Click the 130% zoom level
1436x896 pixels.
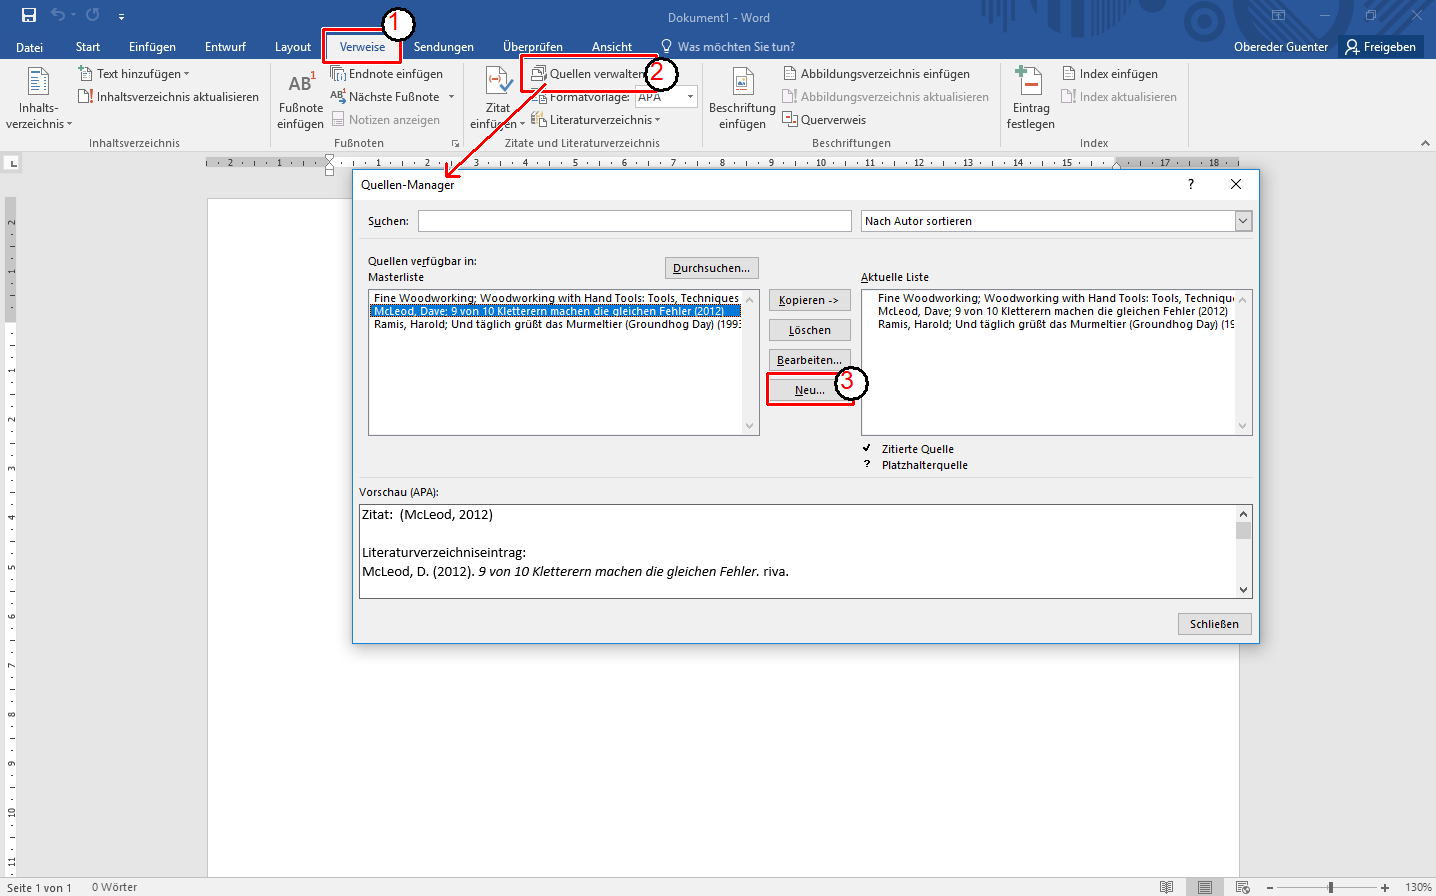1418,888
